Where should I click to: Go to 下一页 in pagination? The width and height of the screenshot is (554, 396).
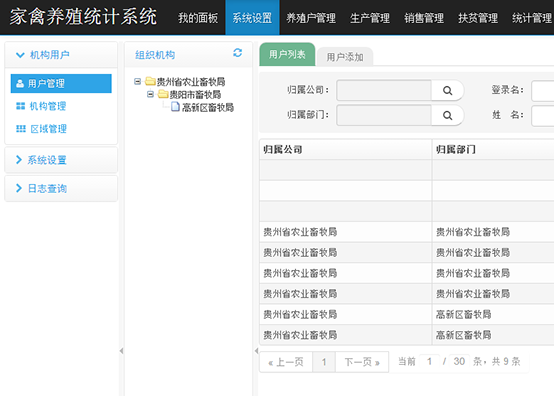pos(362,362)
